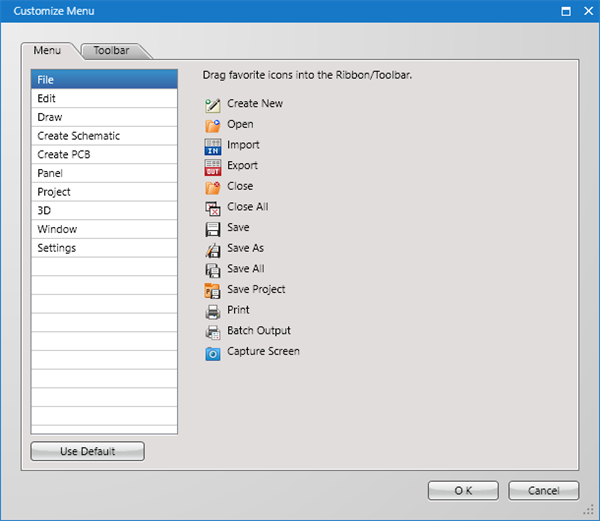This screenshot has width=600, height=521.
Task: Pick the Export icon
Action: click(x=212, y=166)
